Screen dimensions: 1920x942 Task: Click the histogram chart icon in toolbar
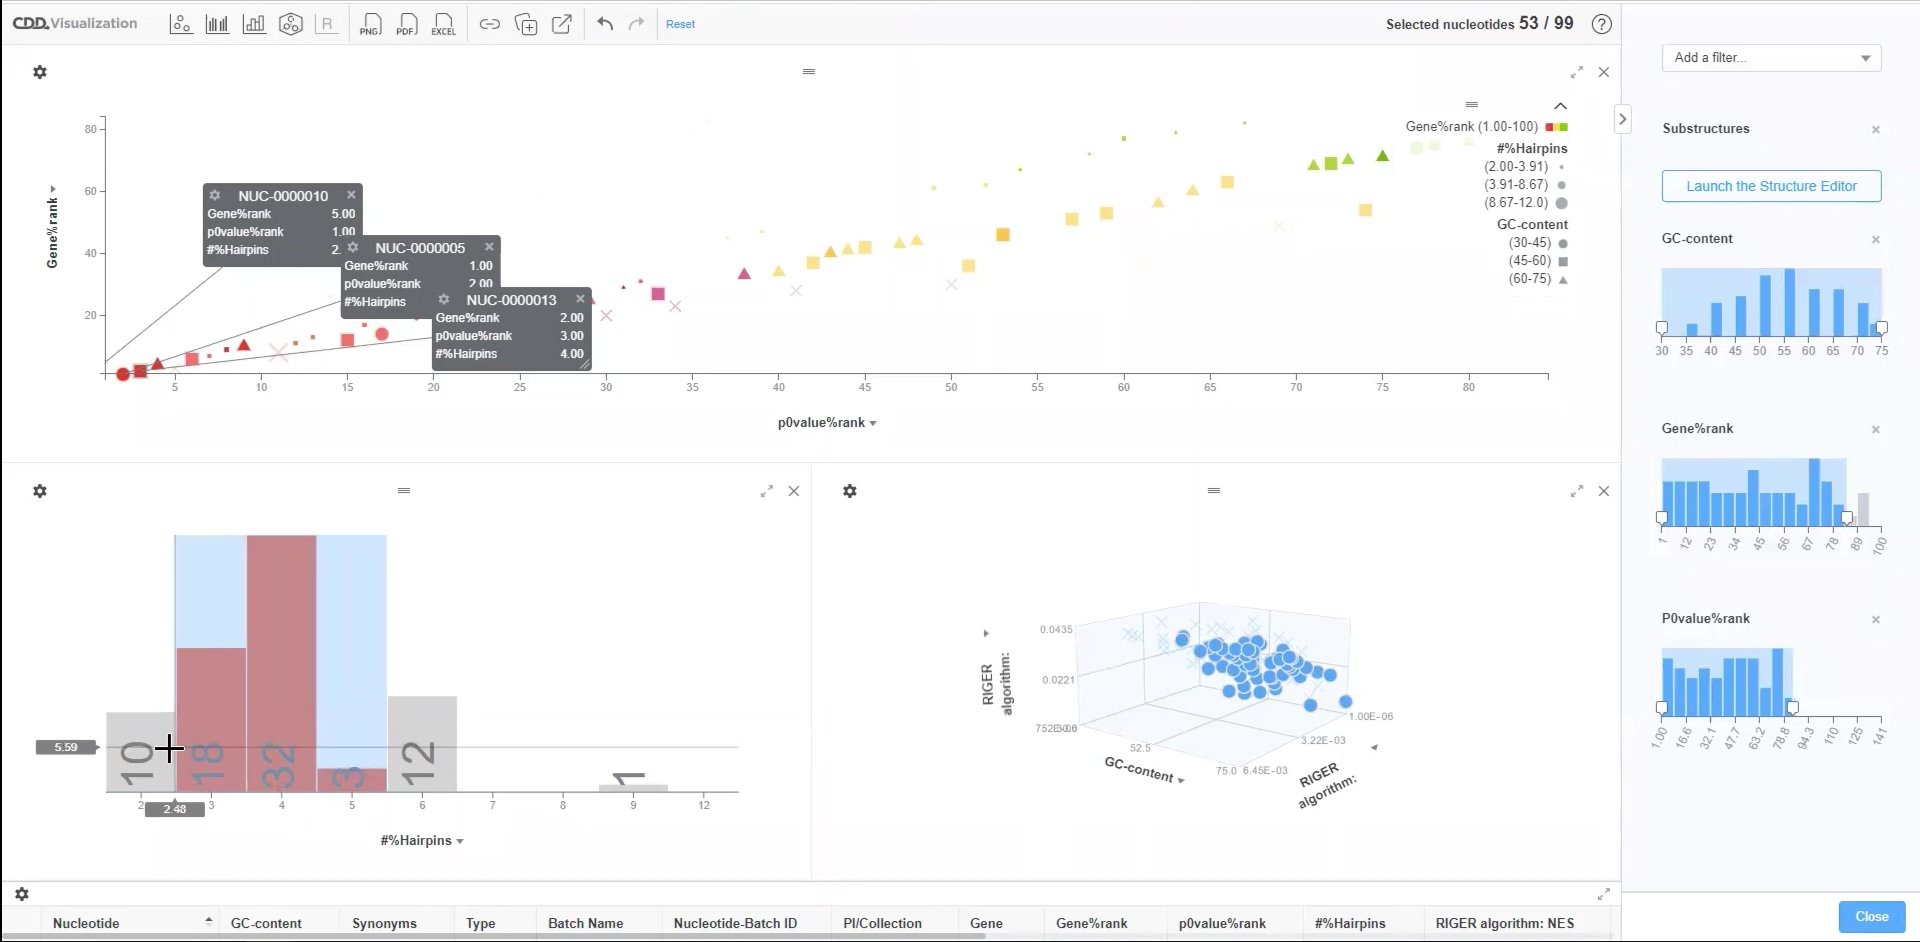pyautogui.click(x=217, y=24)
